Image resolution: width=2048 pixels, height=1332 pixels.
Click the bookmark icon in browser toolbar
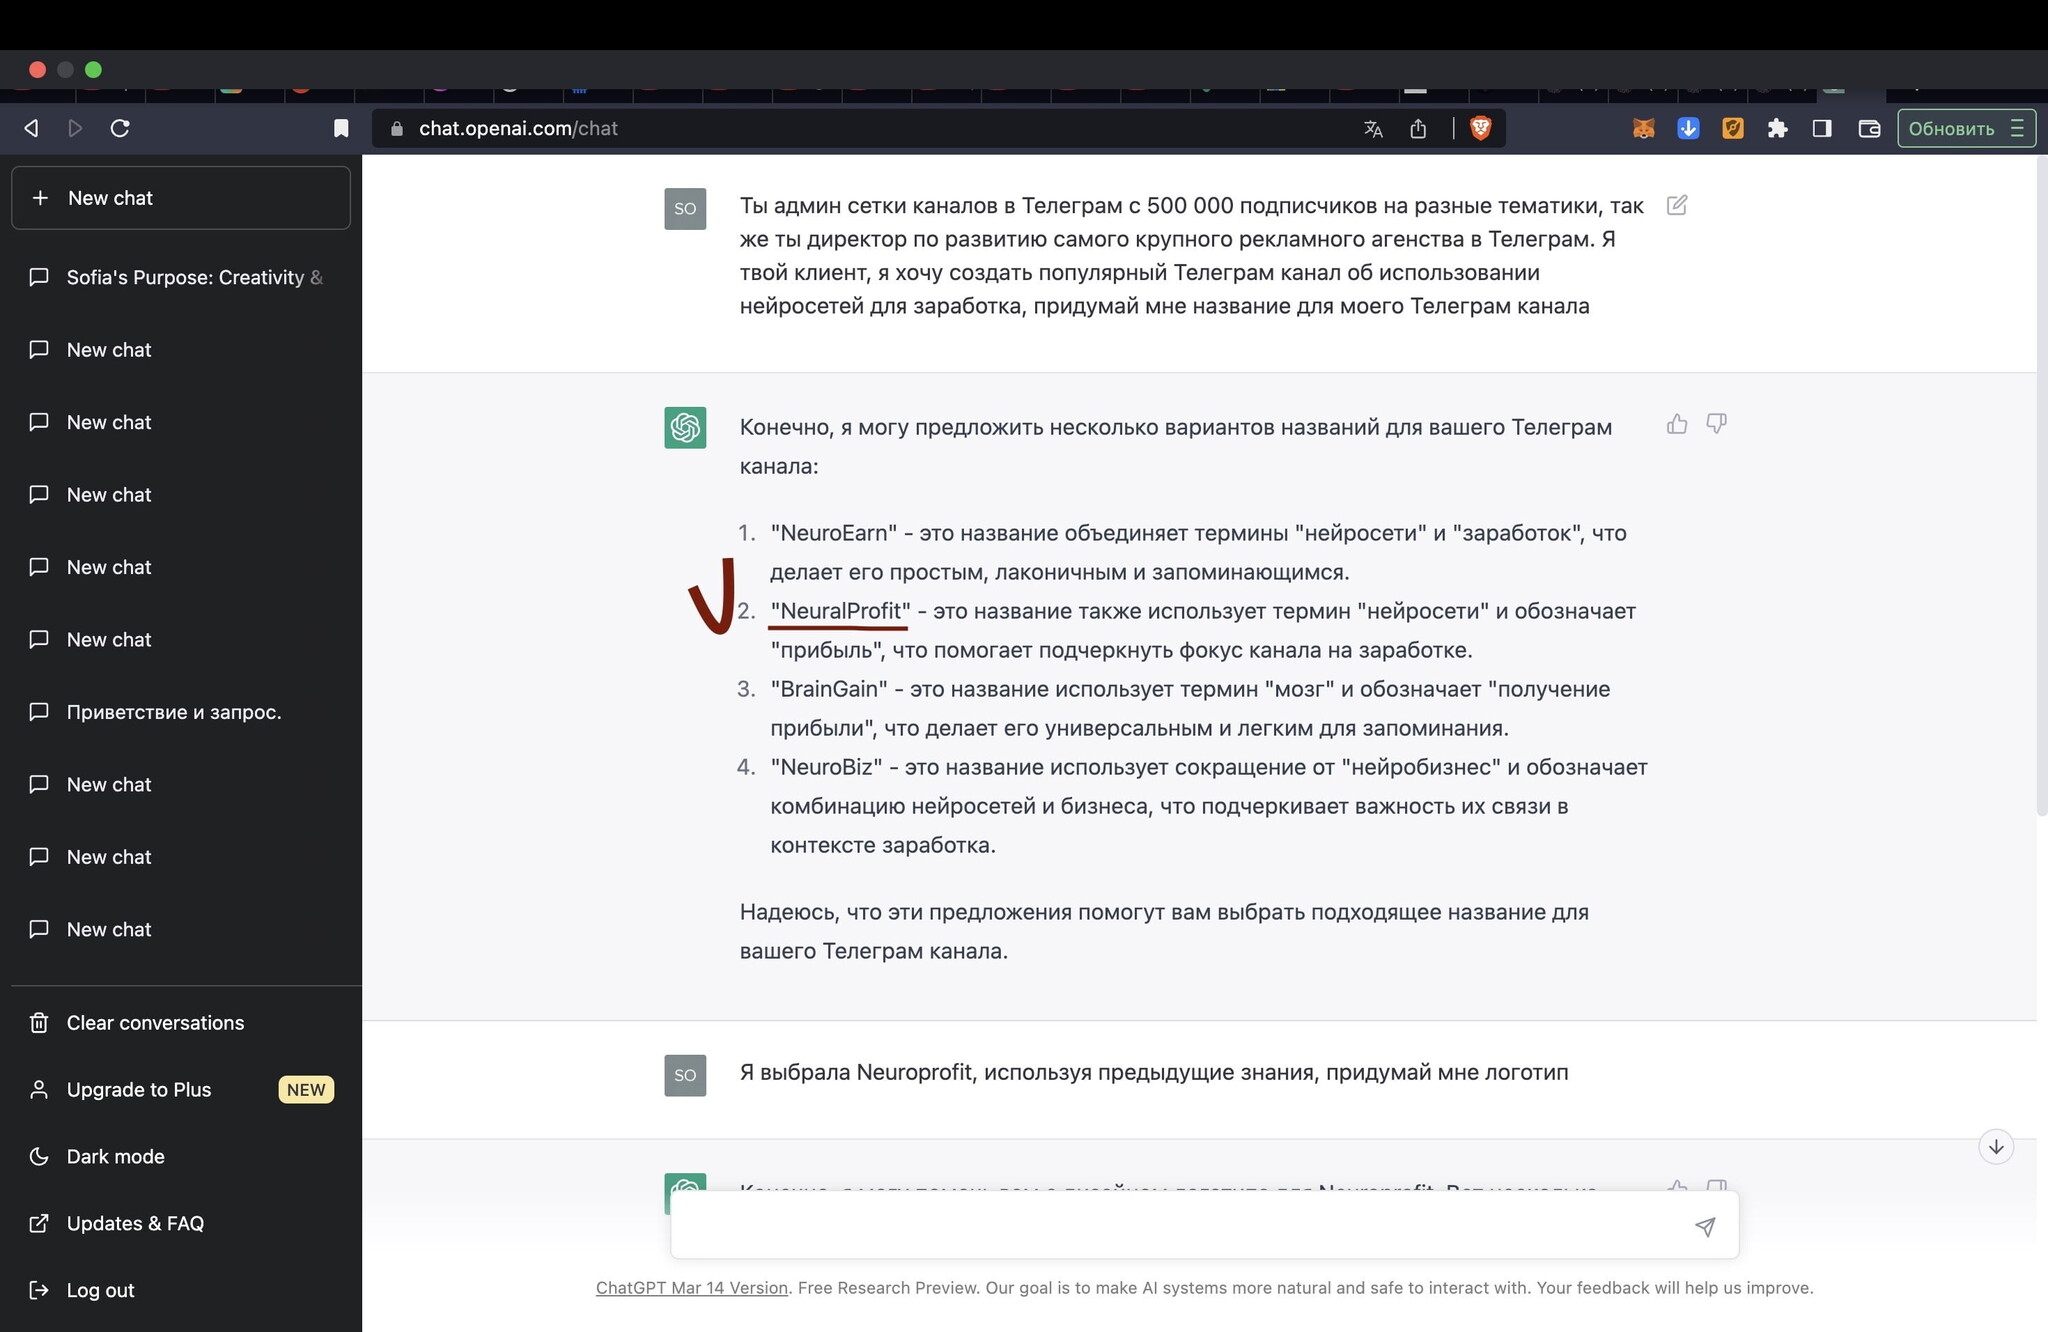[x=339, y=127]
